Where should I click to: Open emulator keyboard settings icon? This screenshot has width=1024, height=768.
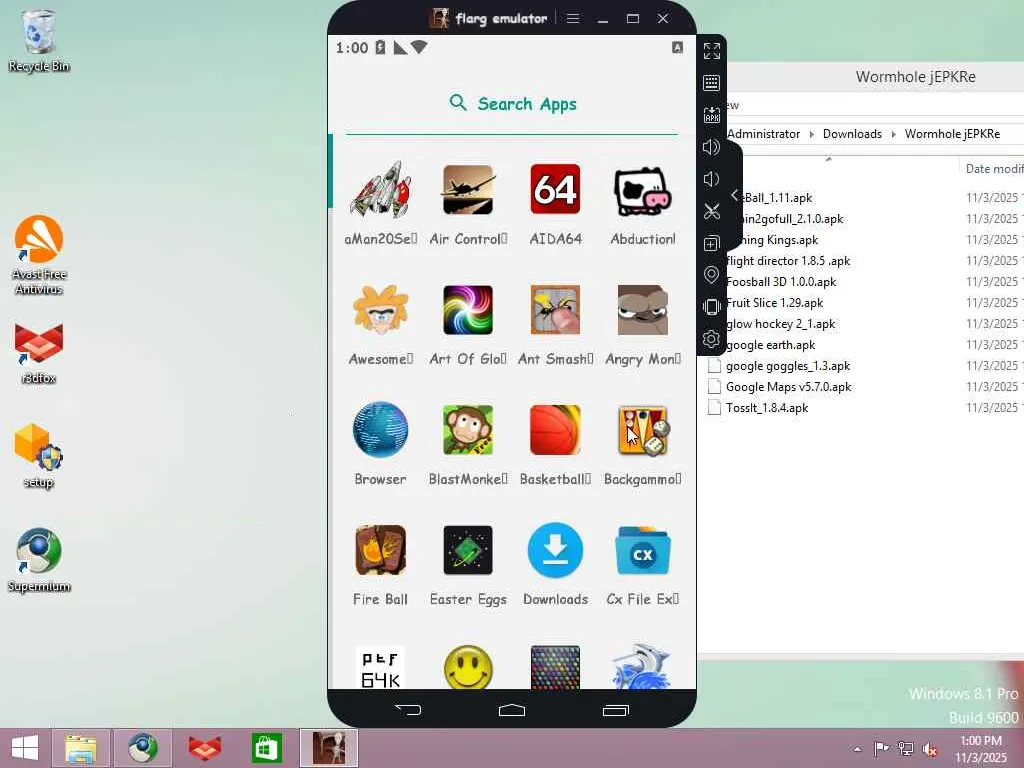[712, 83]
